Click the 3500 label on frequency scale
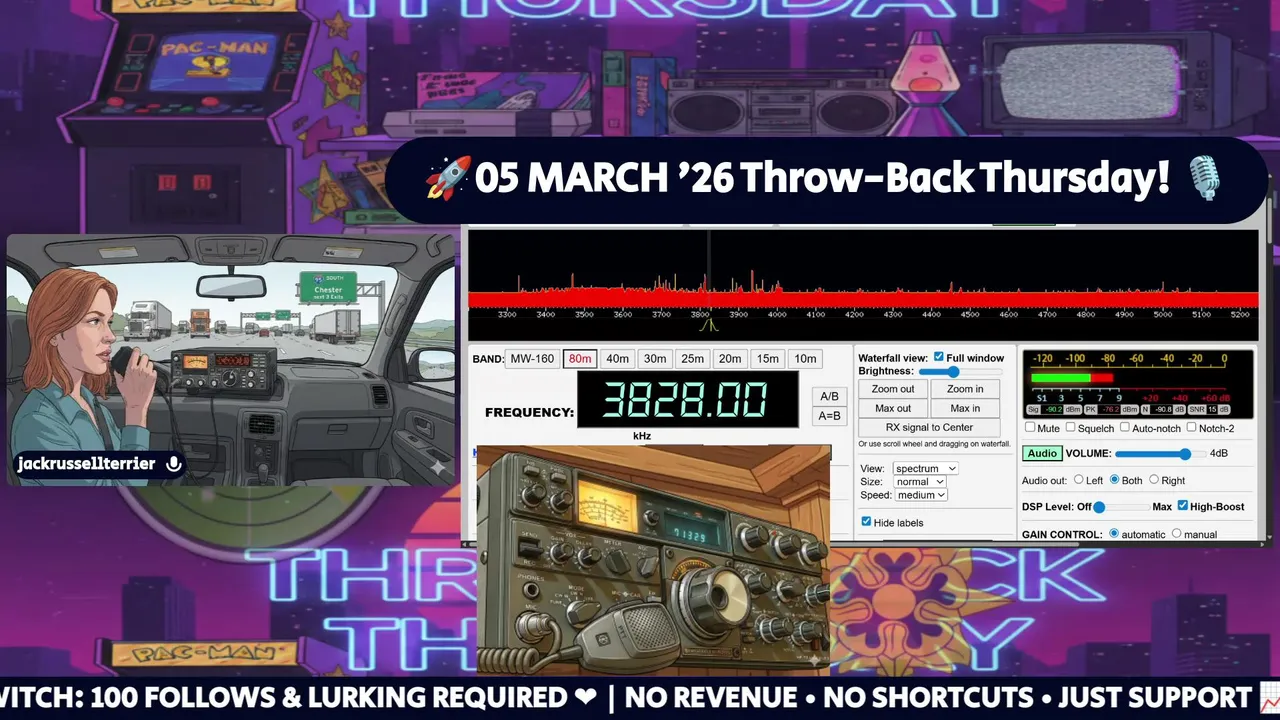1280x720 pixels. pos(584,314)
